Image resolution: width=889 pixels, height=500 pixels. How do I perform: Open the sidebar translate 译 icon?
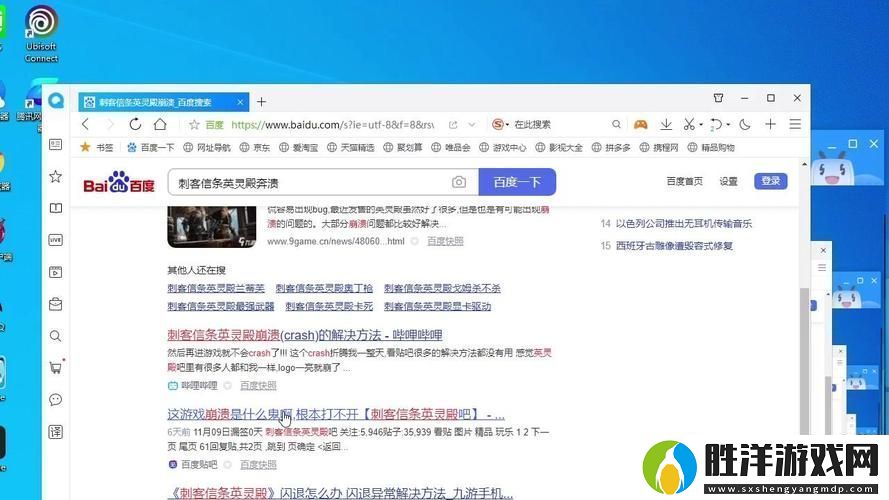pos(56,432)
